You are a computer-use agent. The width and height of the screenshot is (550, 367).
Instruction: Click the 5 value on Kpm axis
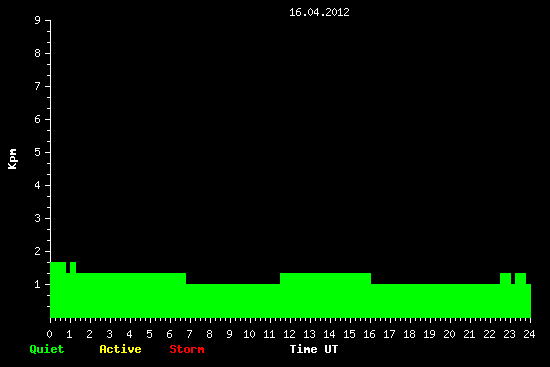coord(38,152)
